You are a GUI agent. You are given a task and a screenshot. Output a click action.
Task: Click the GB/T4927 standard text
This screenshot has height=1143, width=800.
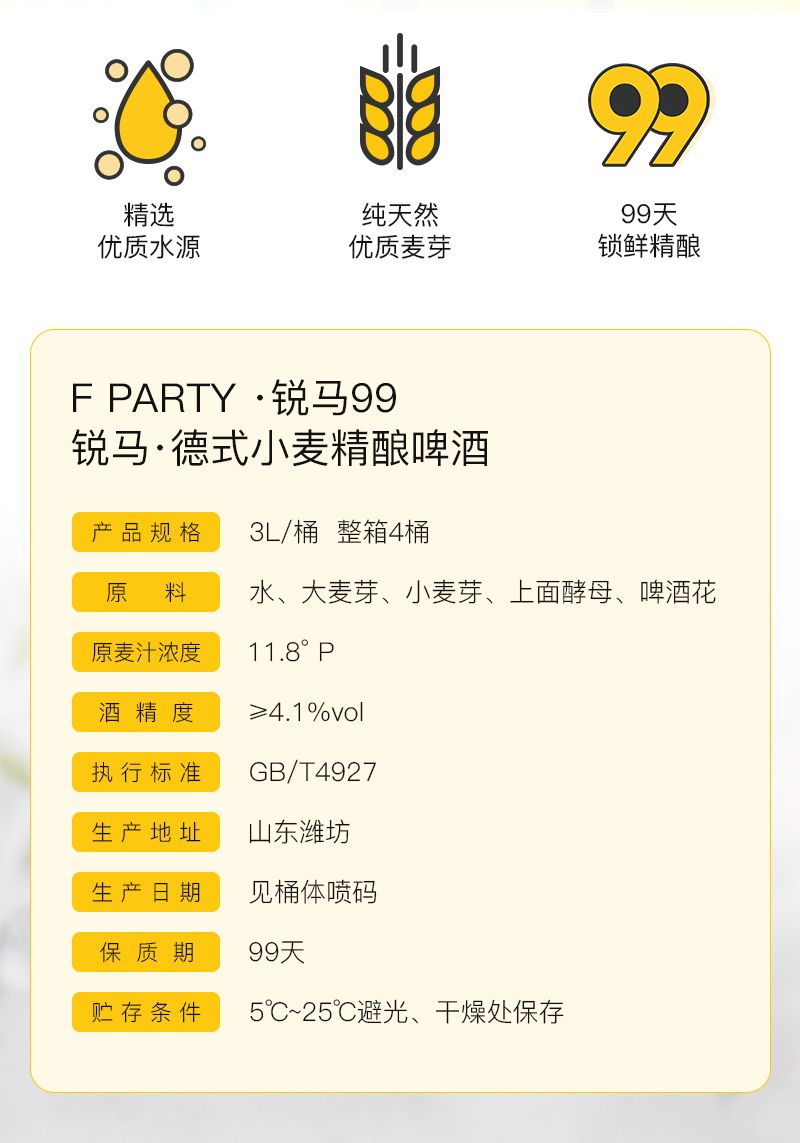[x=312, y=772]
